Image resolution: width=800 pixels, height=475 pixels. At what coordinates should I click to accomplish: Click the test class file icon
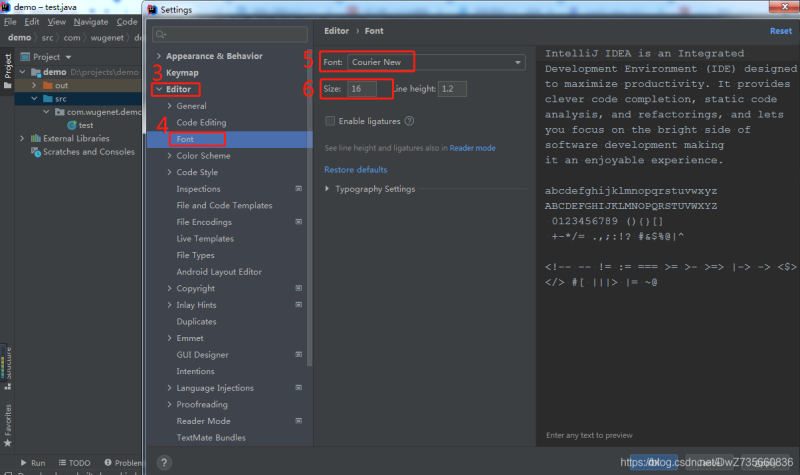pos(72,126)
